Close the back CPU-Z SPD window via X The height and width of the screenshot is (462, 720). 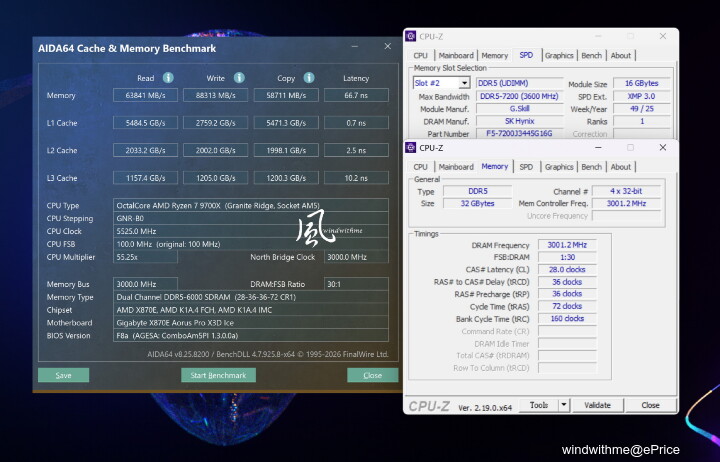[663, 36]
